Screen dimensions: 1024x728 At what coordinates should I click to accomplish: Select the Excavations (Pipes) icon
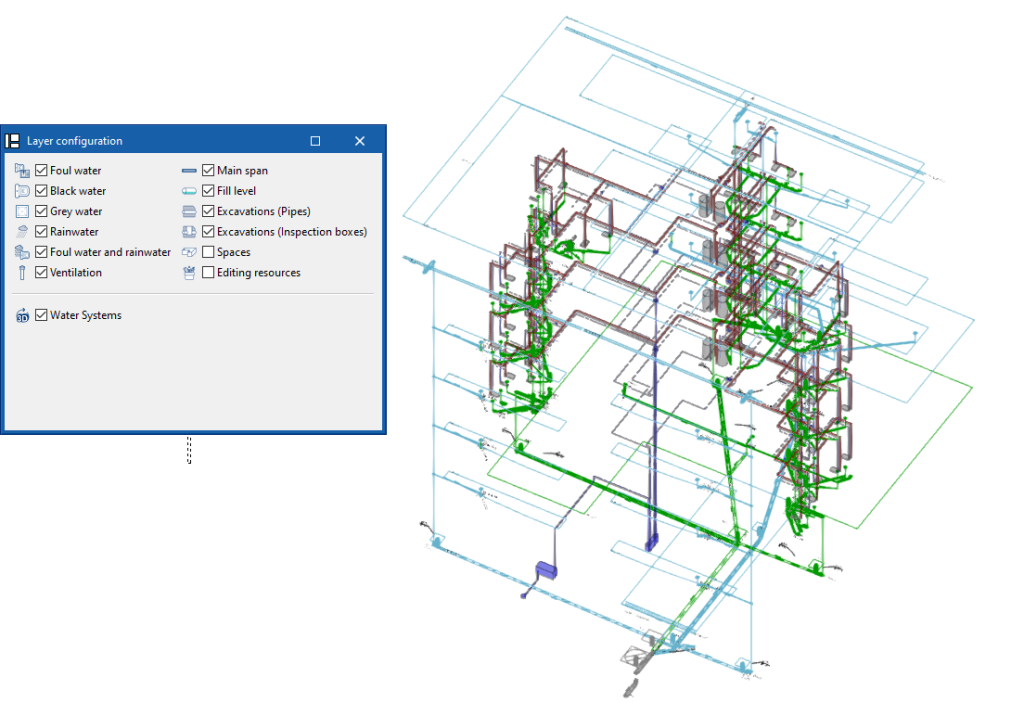coord(189,210)
